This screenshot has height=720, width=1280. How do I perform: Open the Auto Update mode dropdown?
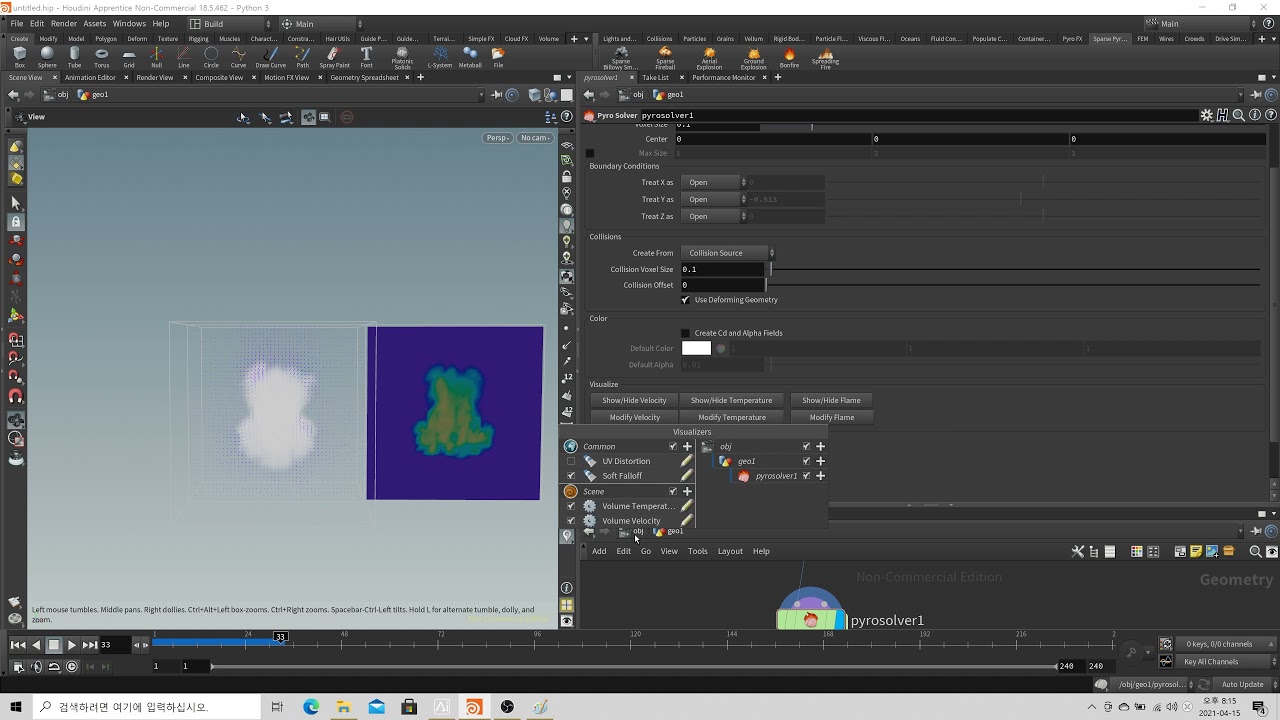point(1243,685)
